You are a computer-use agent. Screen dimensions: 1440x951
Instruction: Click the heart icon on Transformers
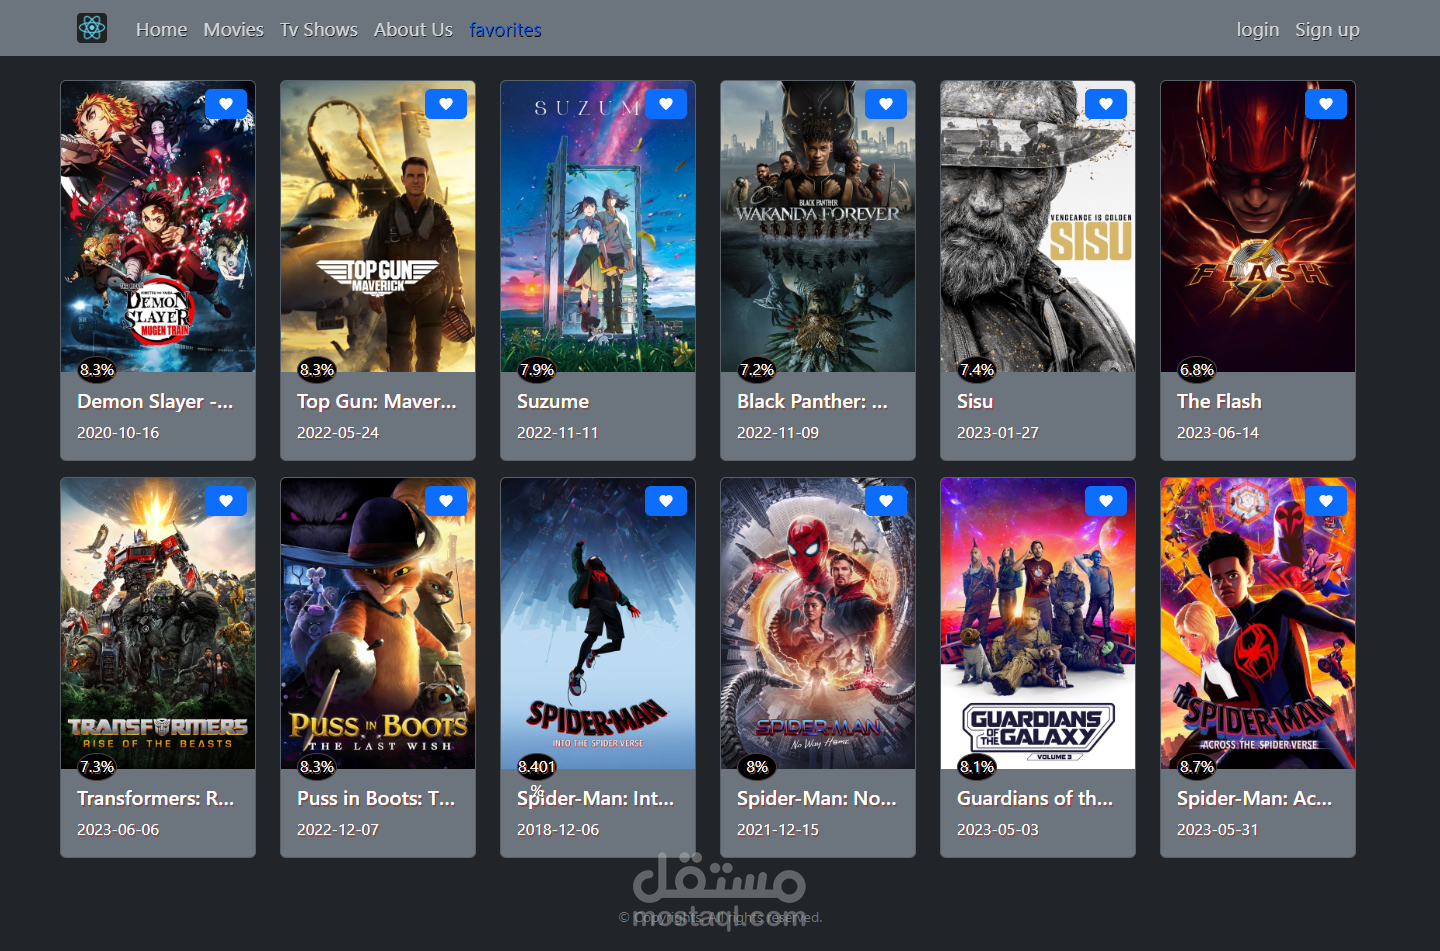[x=226, y=500]
